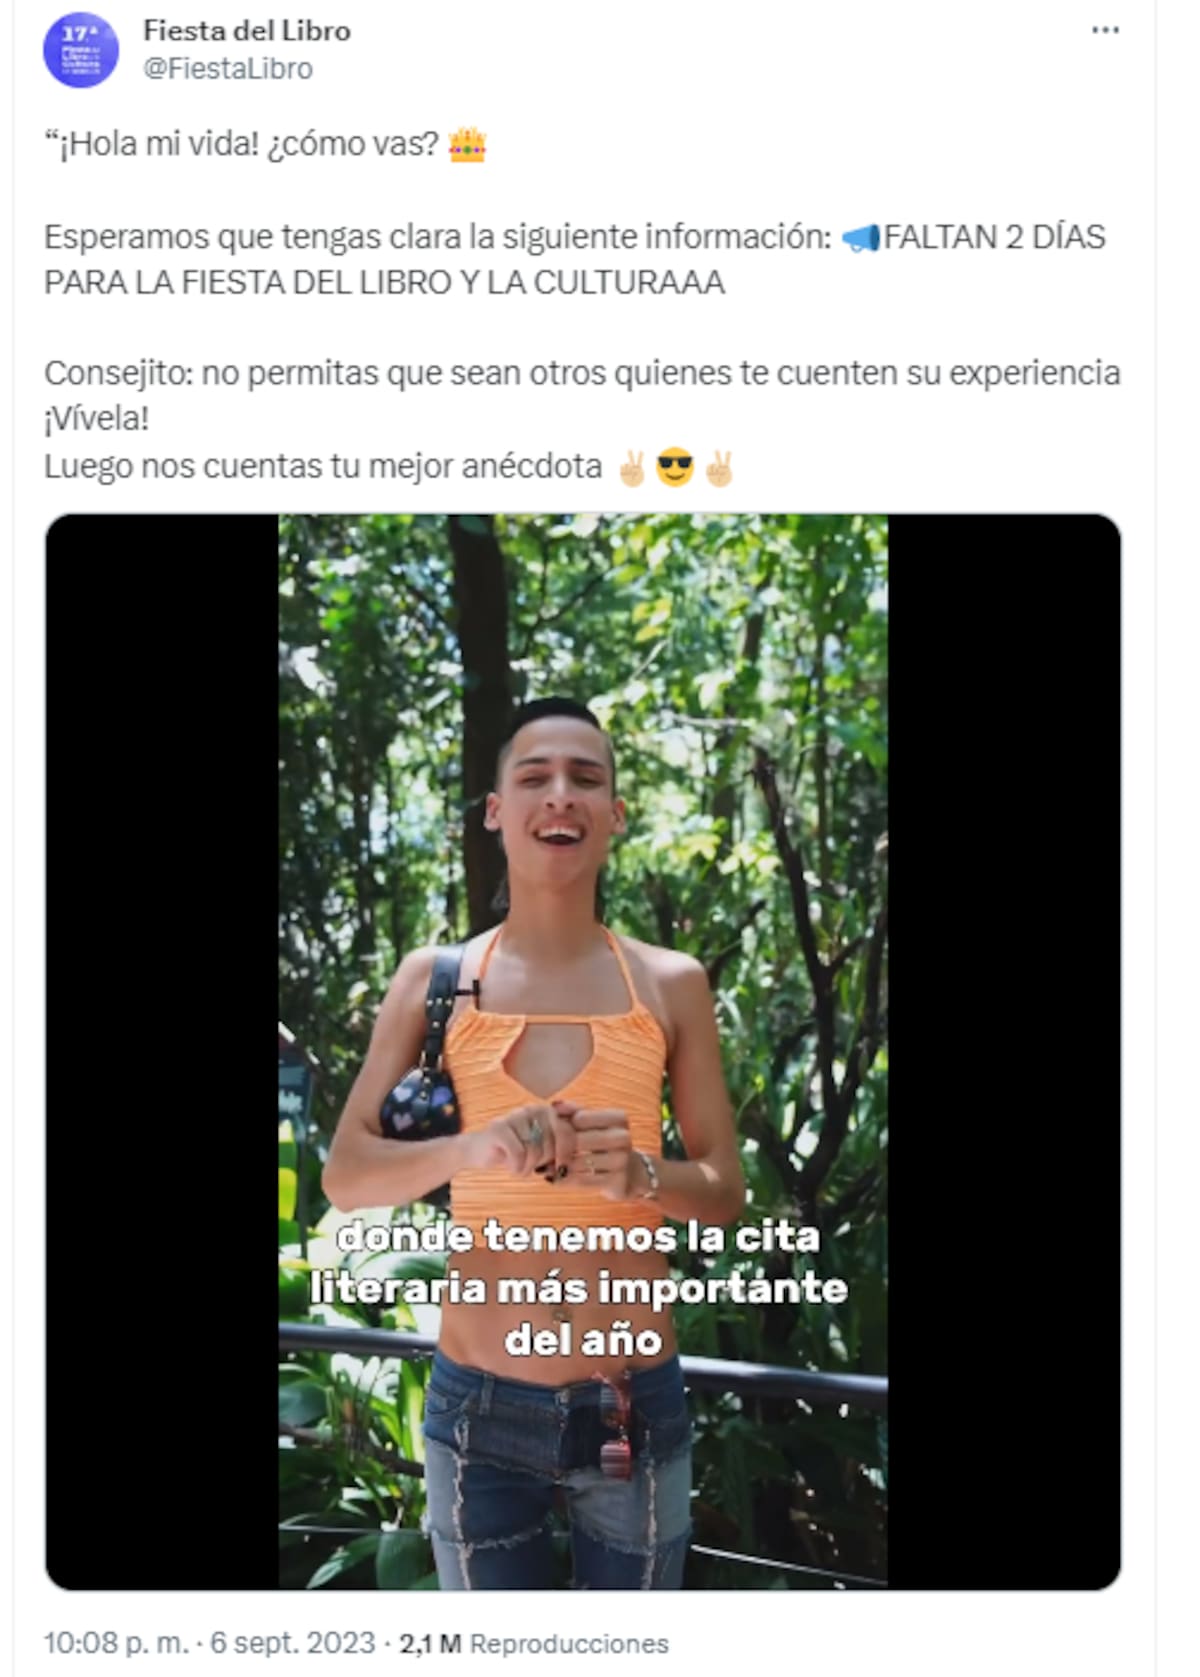
Task: Open the Fiesta del Libro profile avatar
Action: pyautogui.click(x=81, y=50)
